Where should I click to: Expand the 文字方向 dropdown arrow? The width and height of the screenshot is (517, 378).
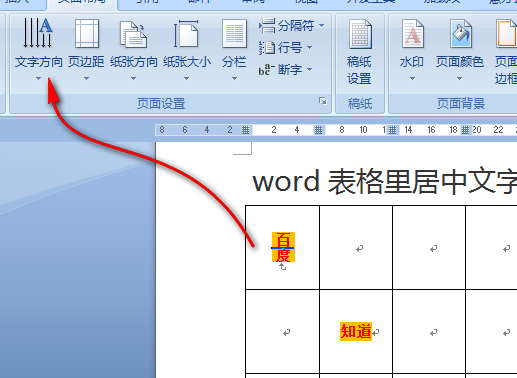pos(38,79)
